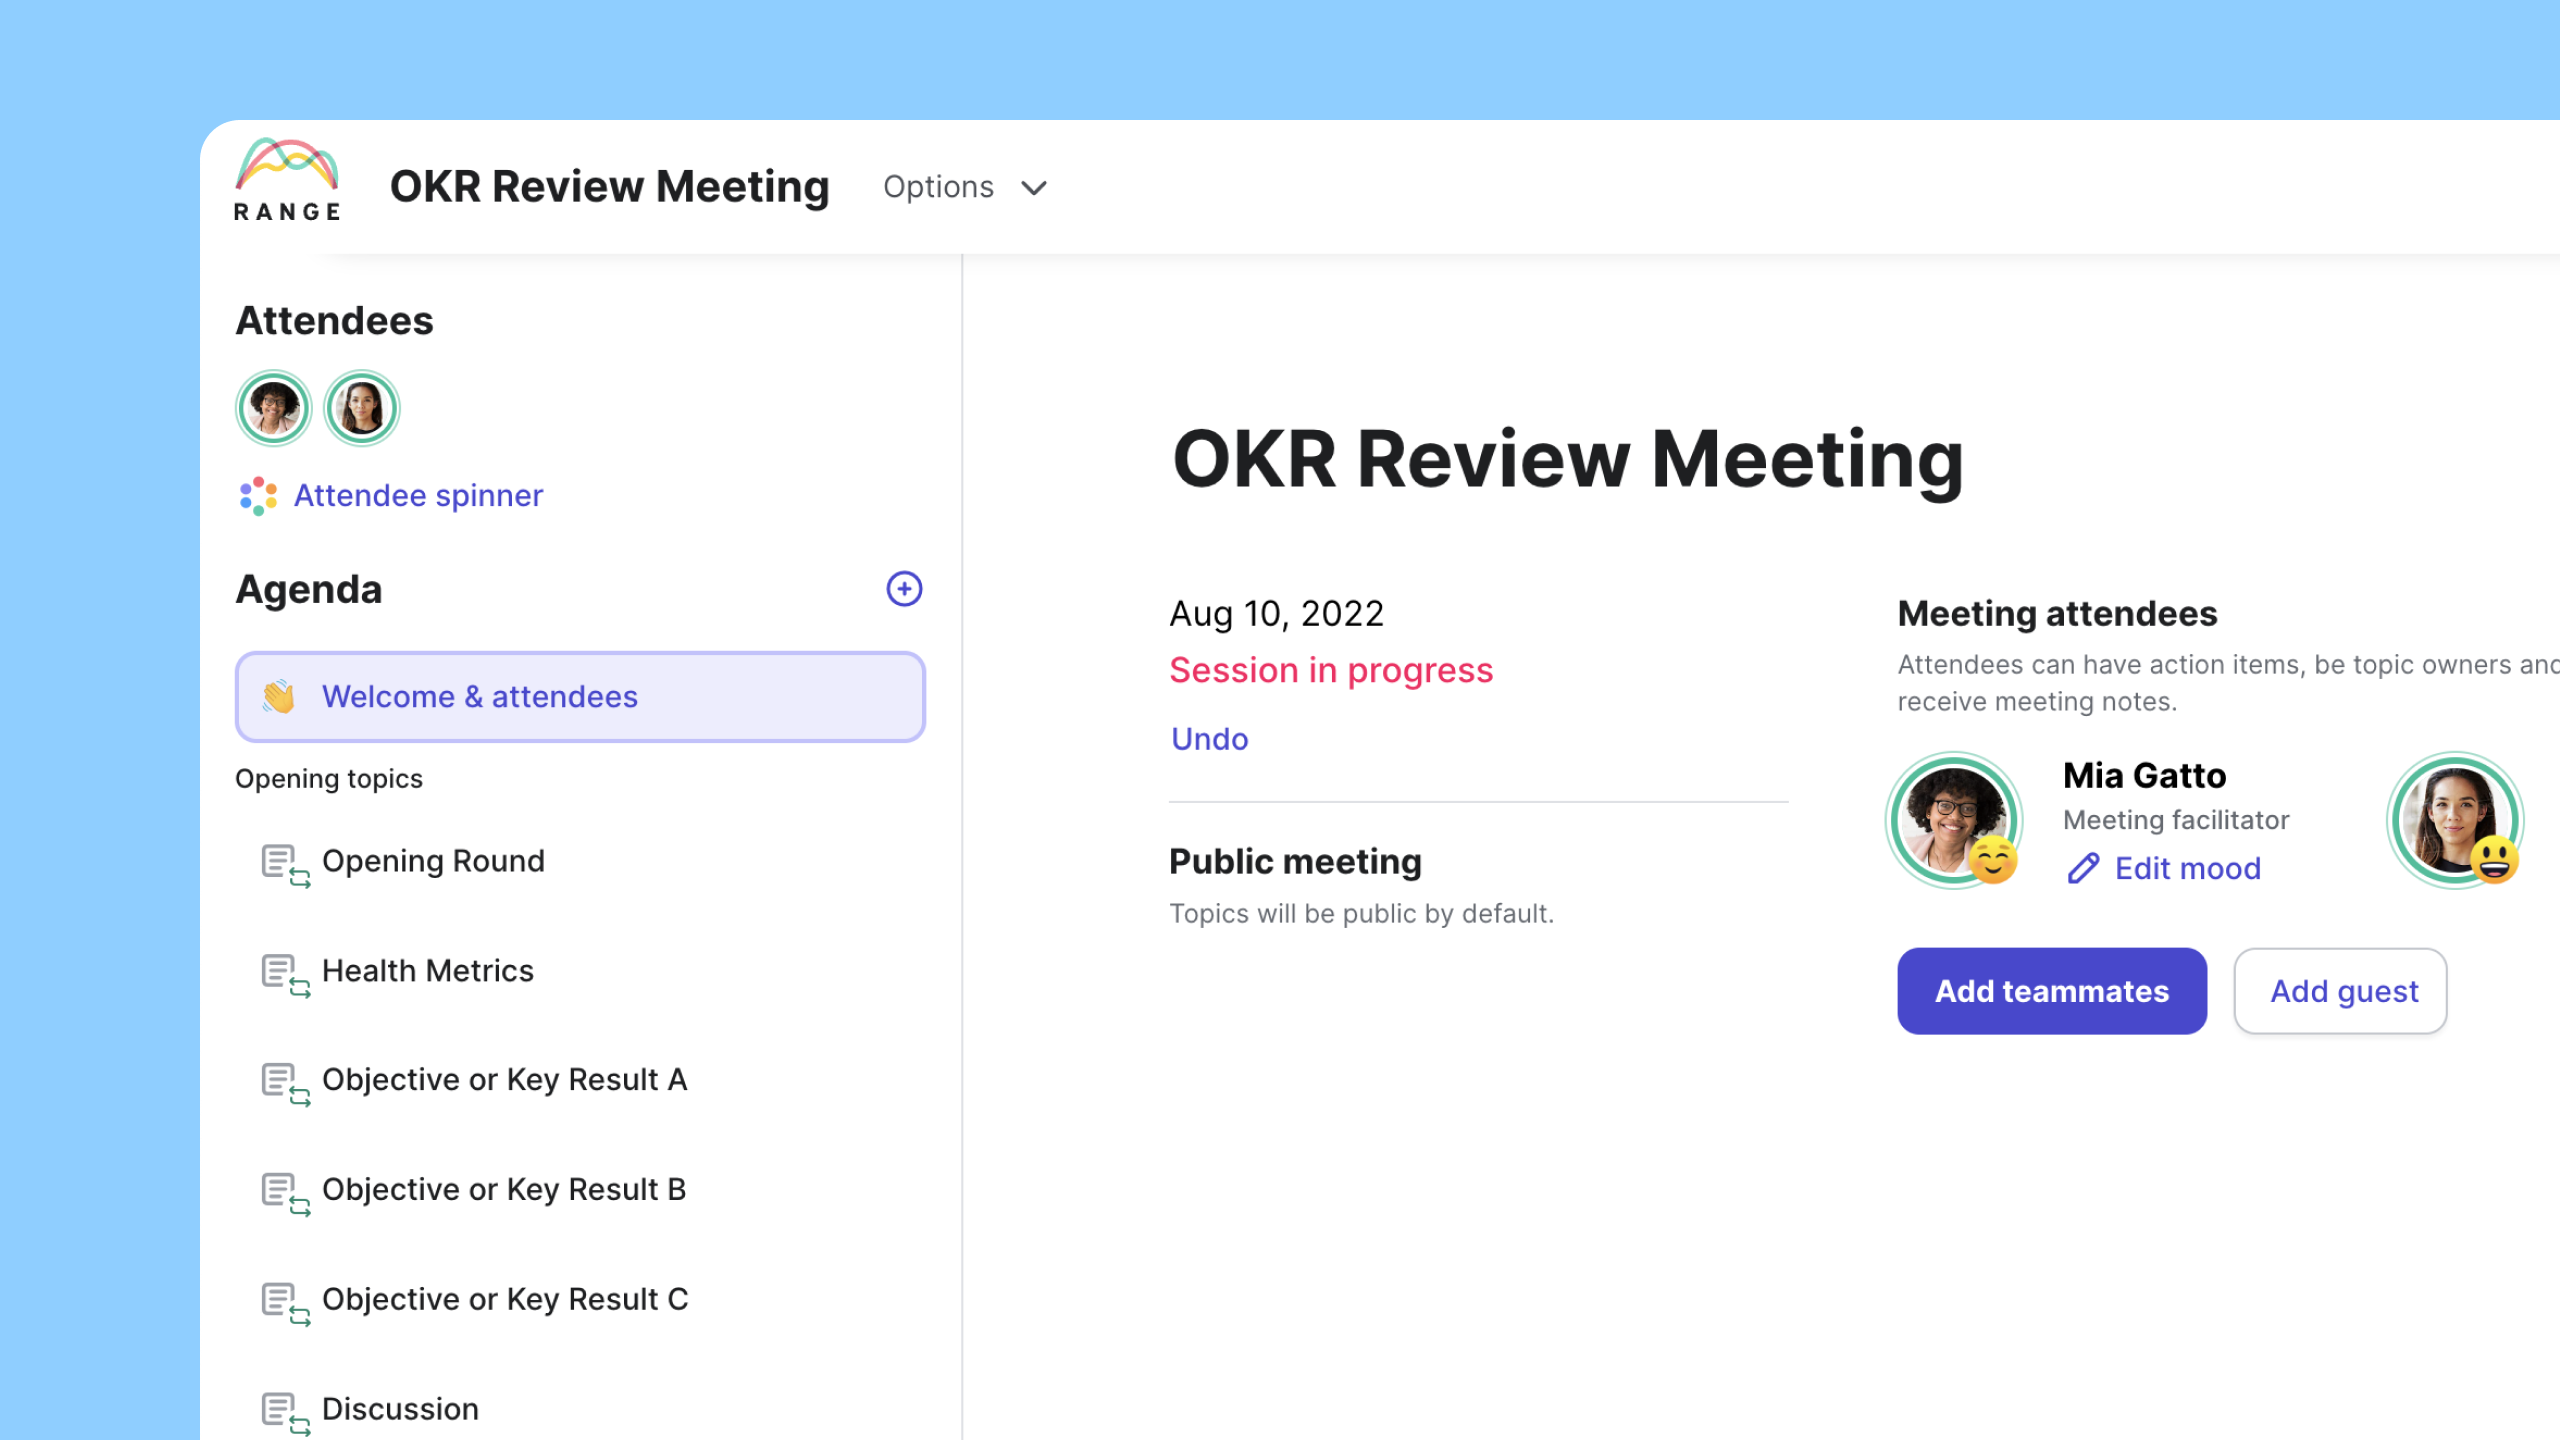Click the Add teammates button
The image size is (2560, 1440).
(x=2052, y=991)
